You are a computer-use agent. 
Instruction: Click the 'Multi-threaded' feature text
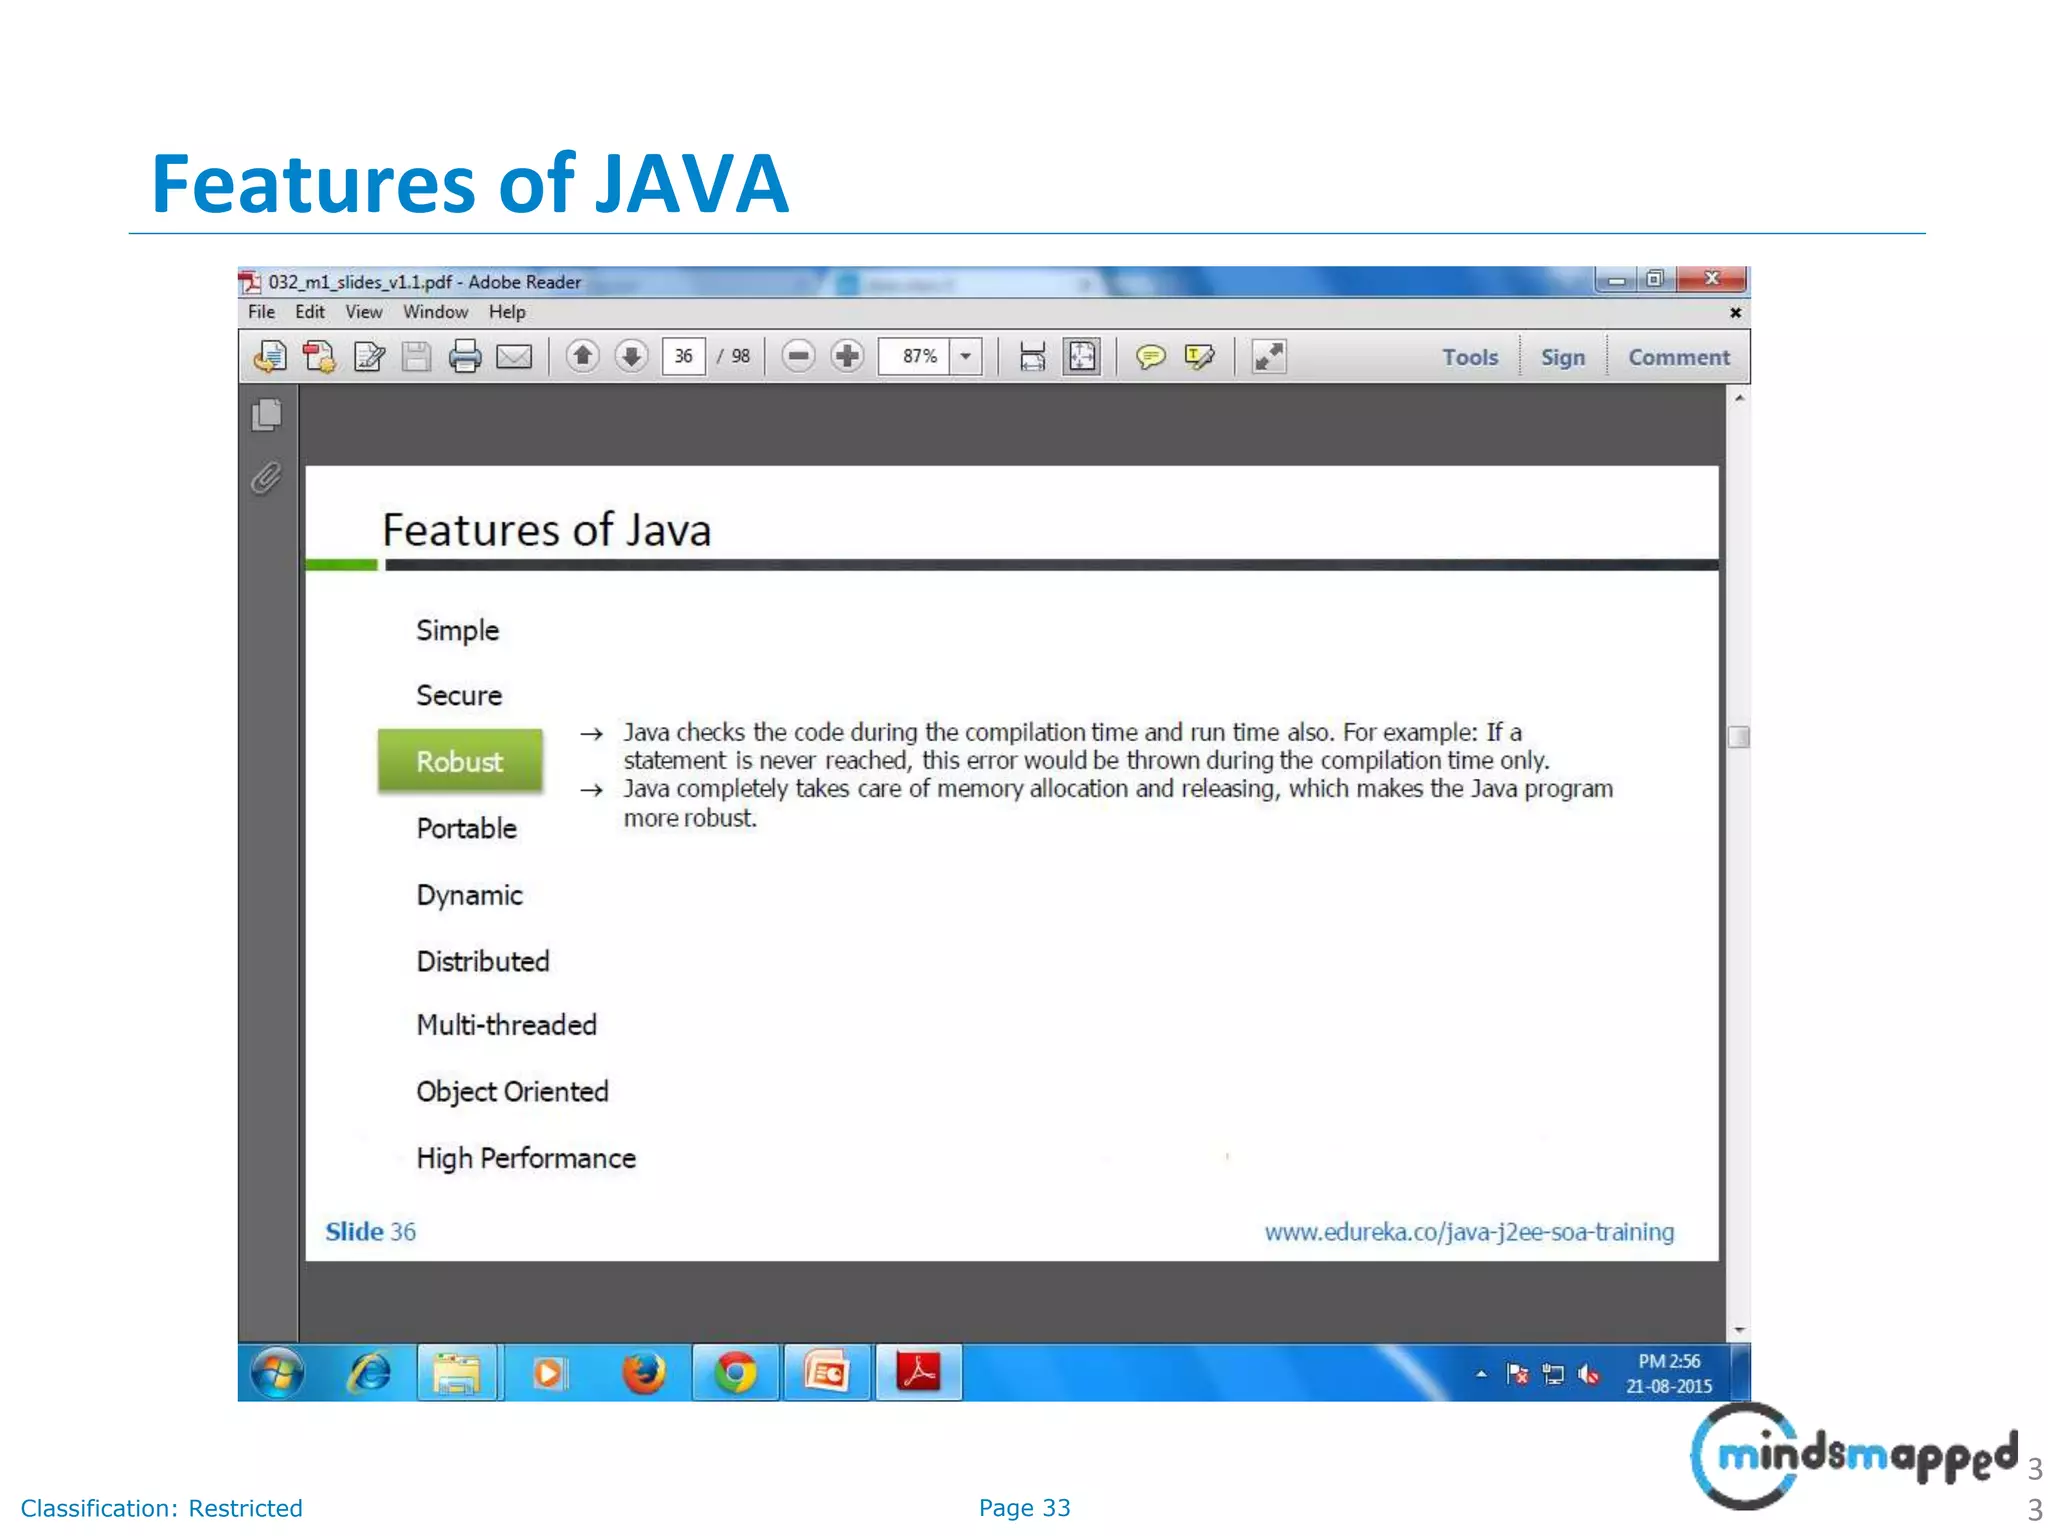pos(507,1025)
